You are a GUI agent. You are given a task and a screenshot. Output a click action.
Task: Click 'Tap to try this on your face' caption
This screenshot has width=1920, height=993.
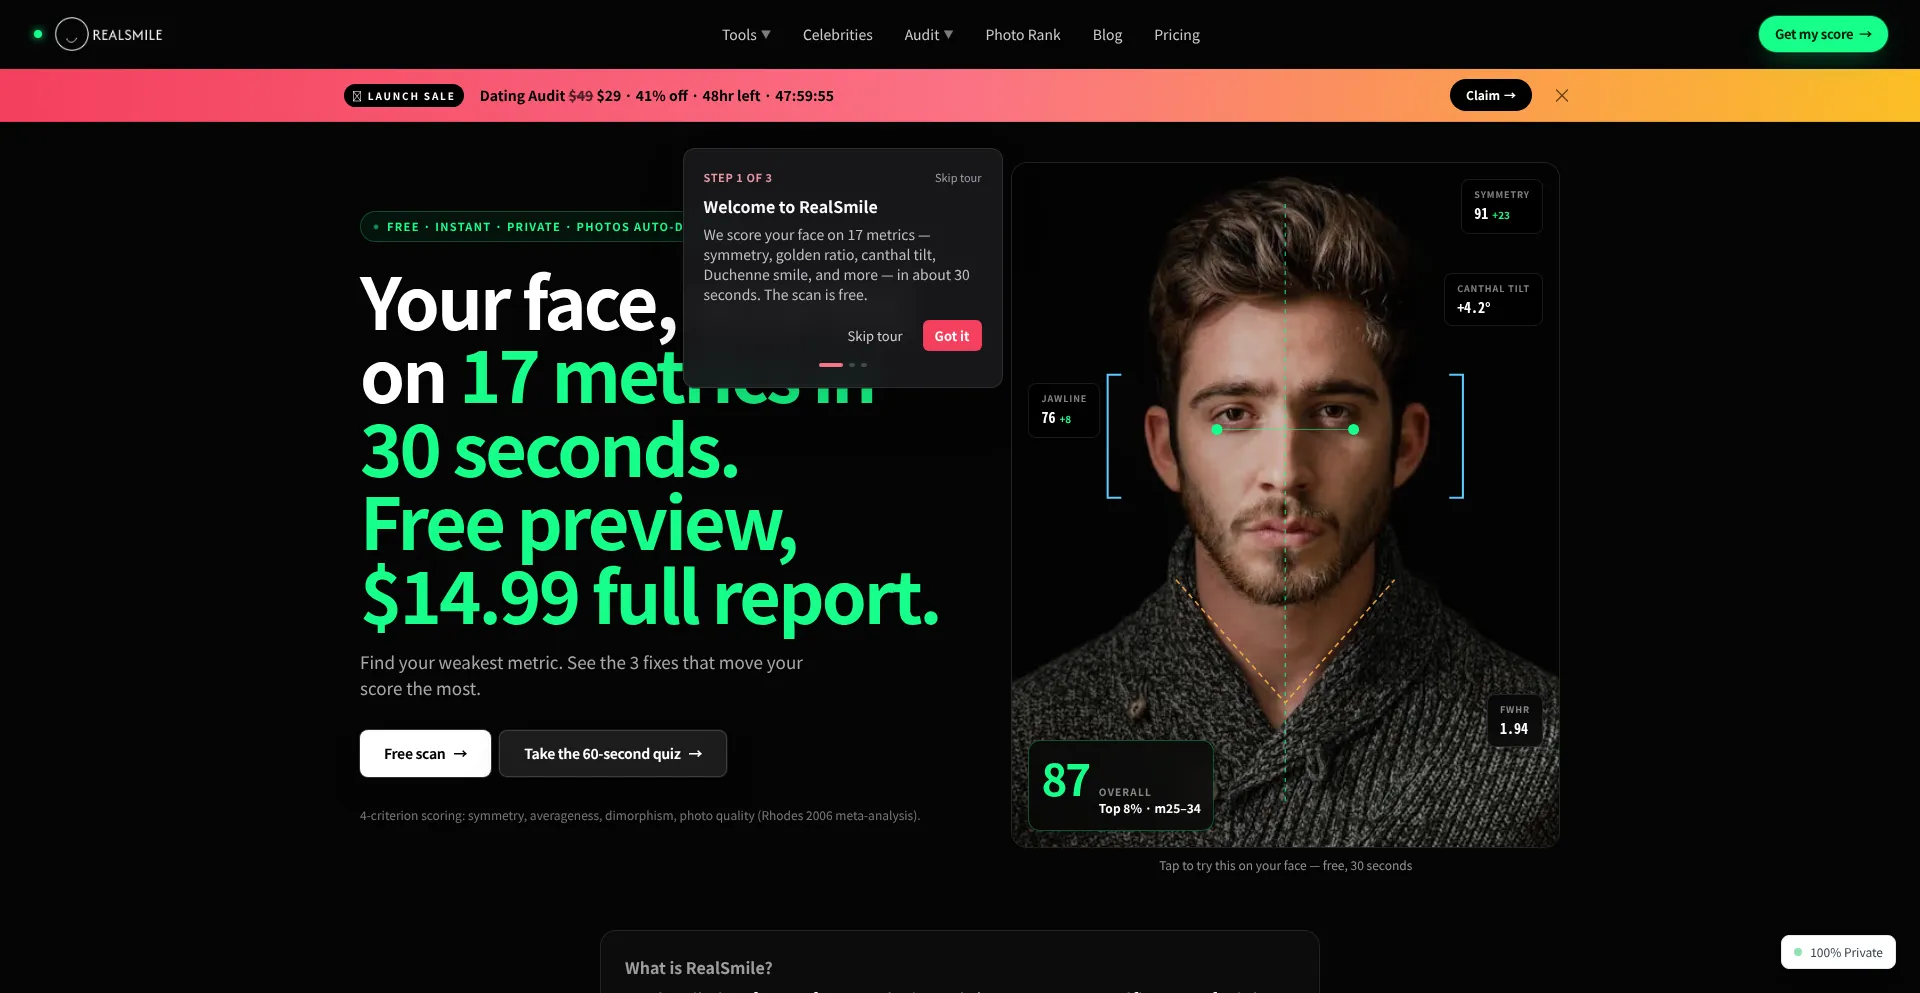click(1285, 866)
